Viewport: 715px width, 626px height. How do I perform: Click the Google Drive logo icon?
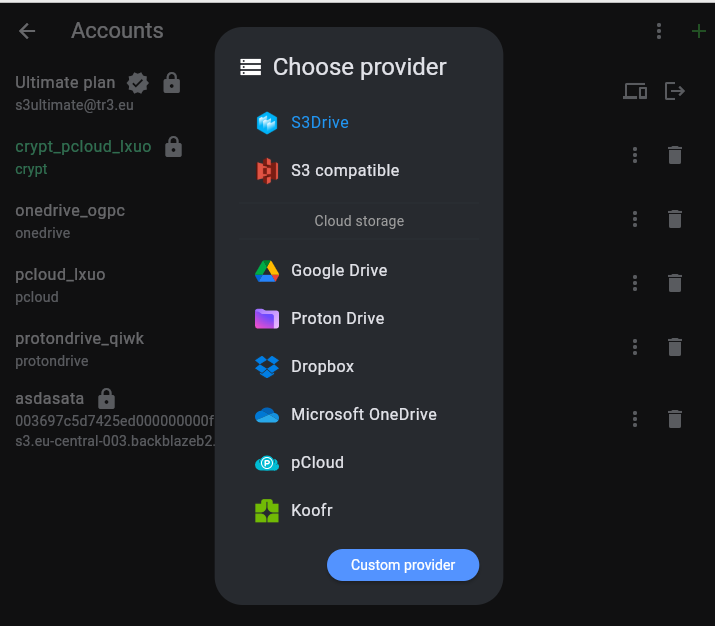coord(267,271)
